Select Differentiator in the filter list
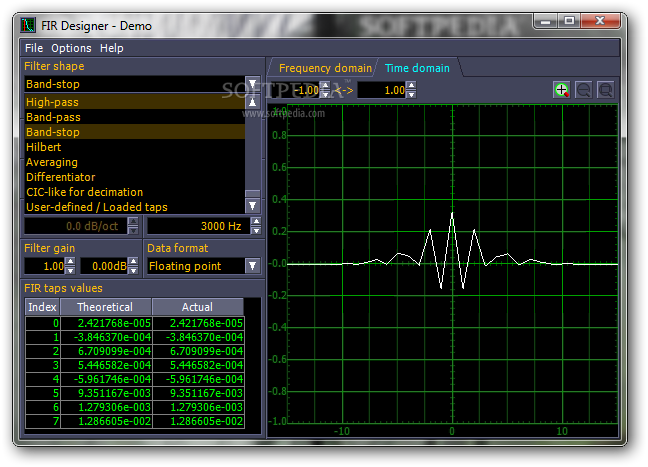Image resolution: width=648 pixels, height=467 pixels. 135,177
